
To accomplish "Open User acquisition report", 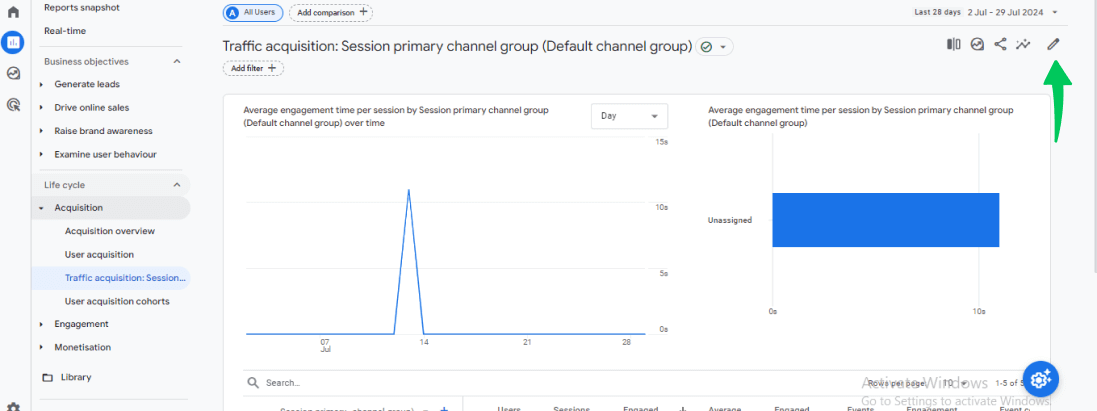I will [x=99, y=254].
